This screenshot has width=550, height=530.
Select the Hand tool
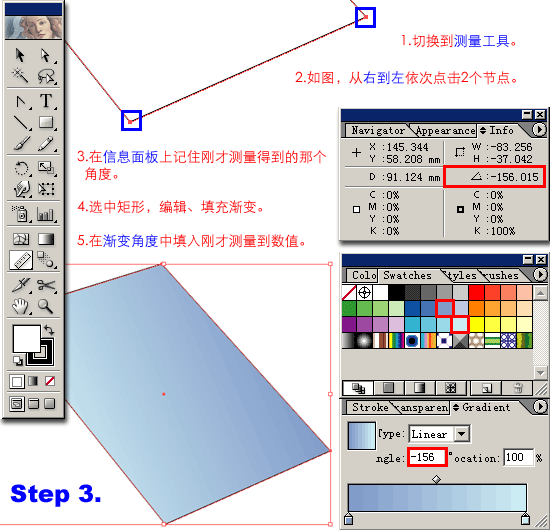(x=20, y=306)
